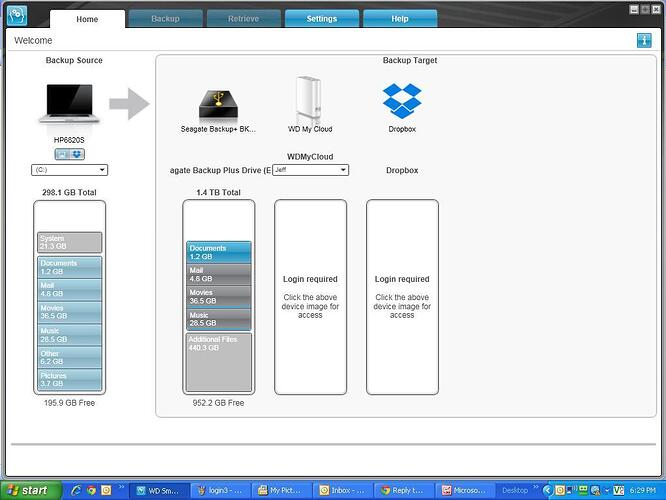Launch Outlook from the quick launch bar

coord(106,490)
